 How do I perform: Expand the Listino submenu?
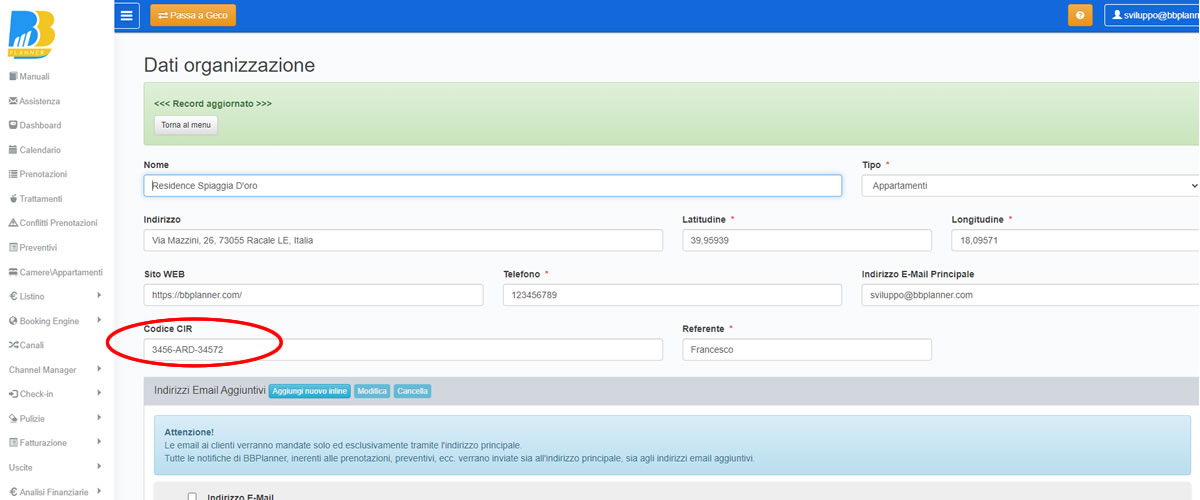point(54,296)
